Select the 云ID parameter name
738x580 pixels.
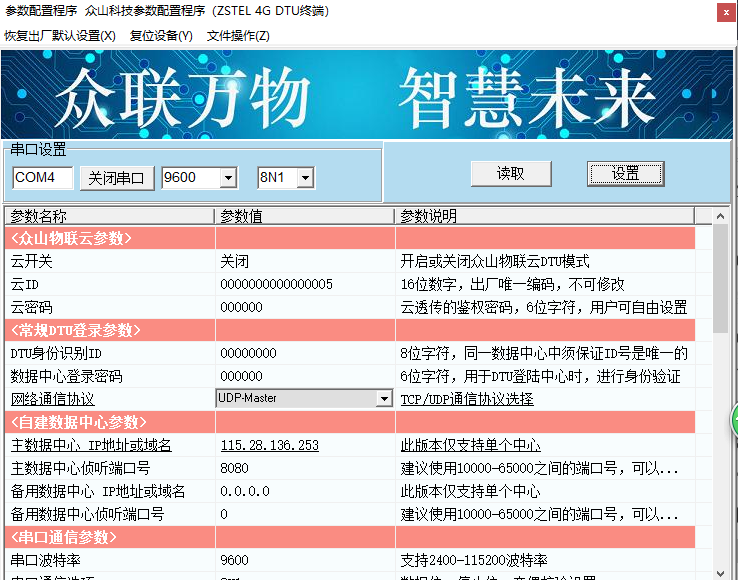(24, 284)
